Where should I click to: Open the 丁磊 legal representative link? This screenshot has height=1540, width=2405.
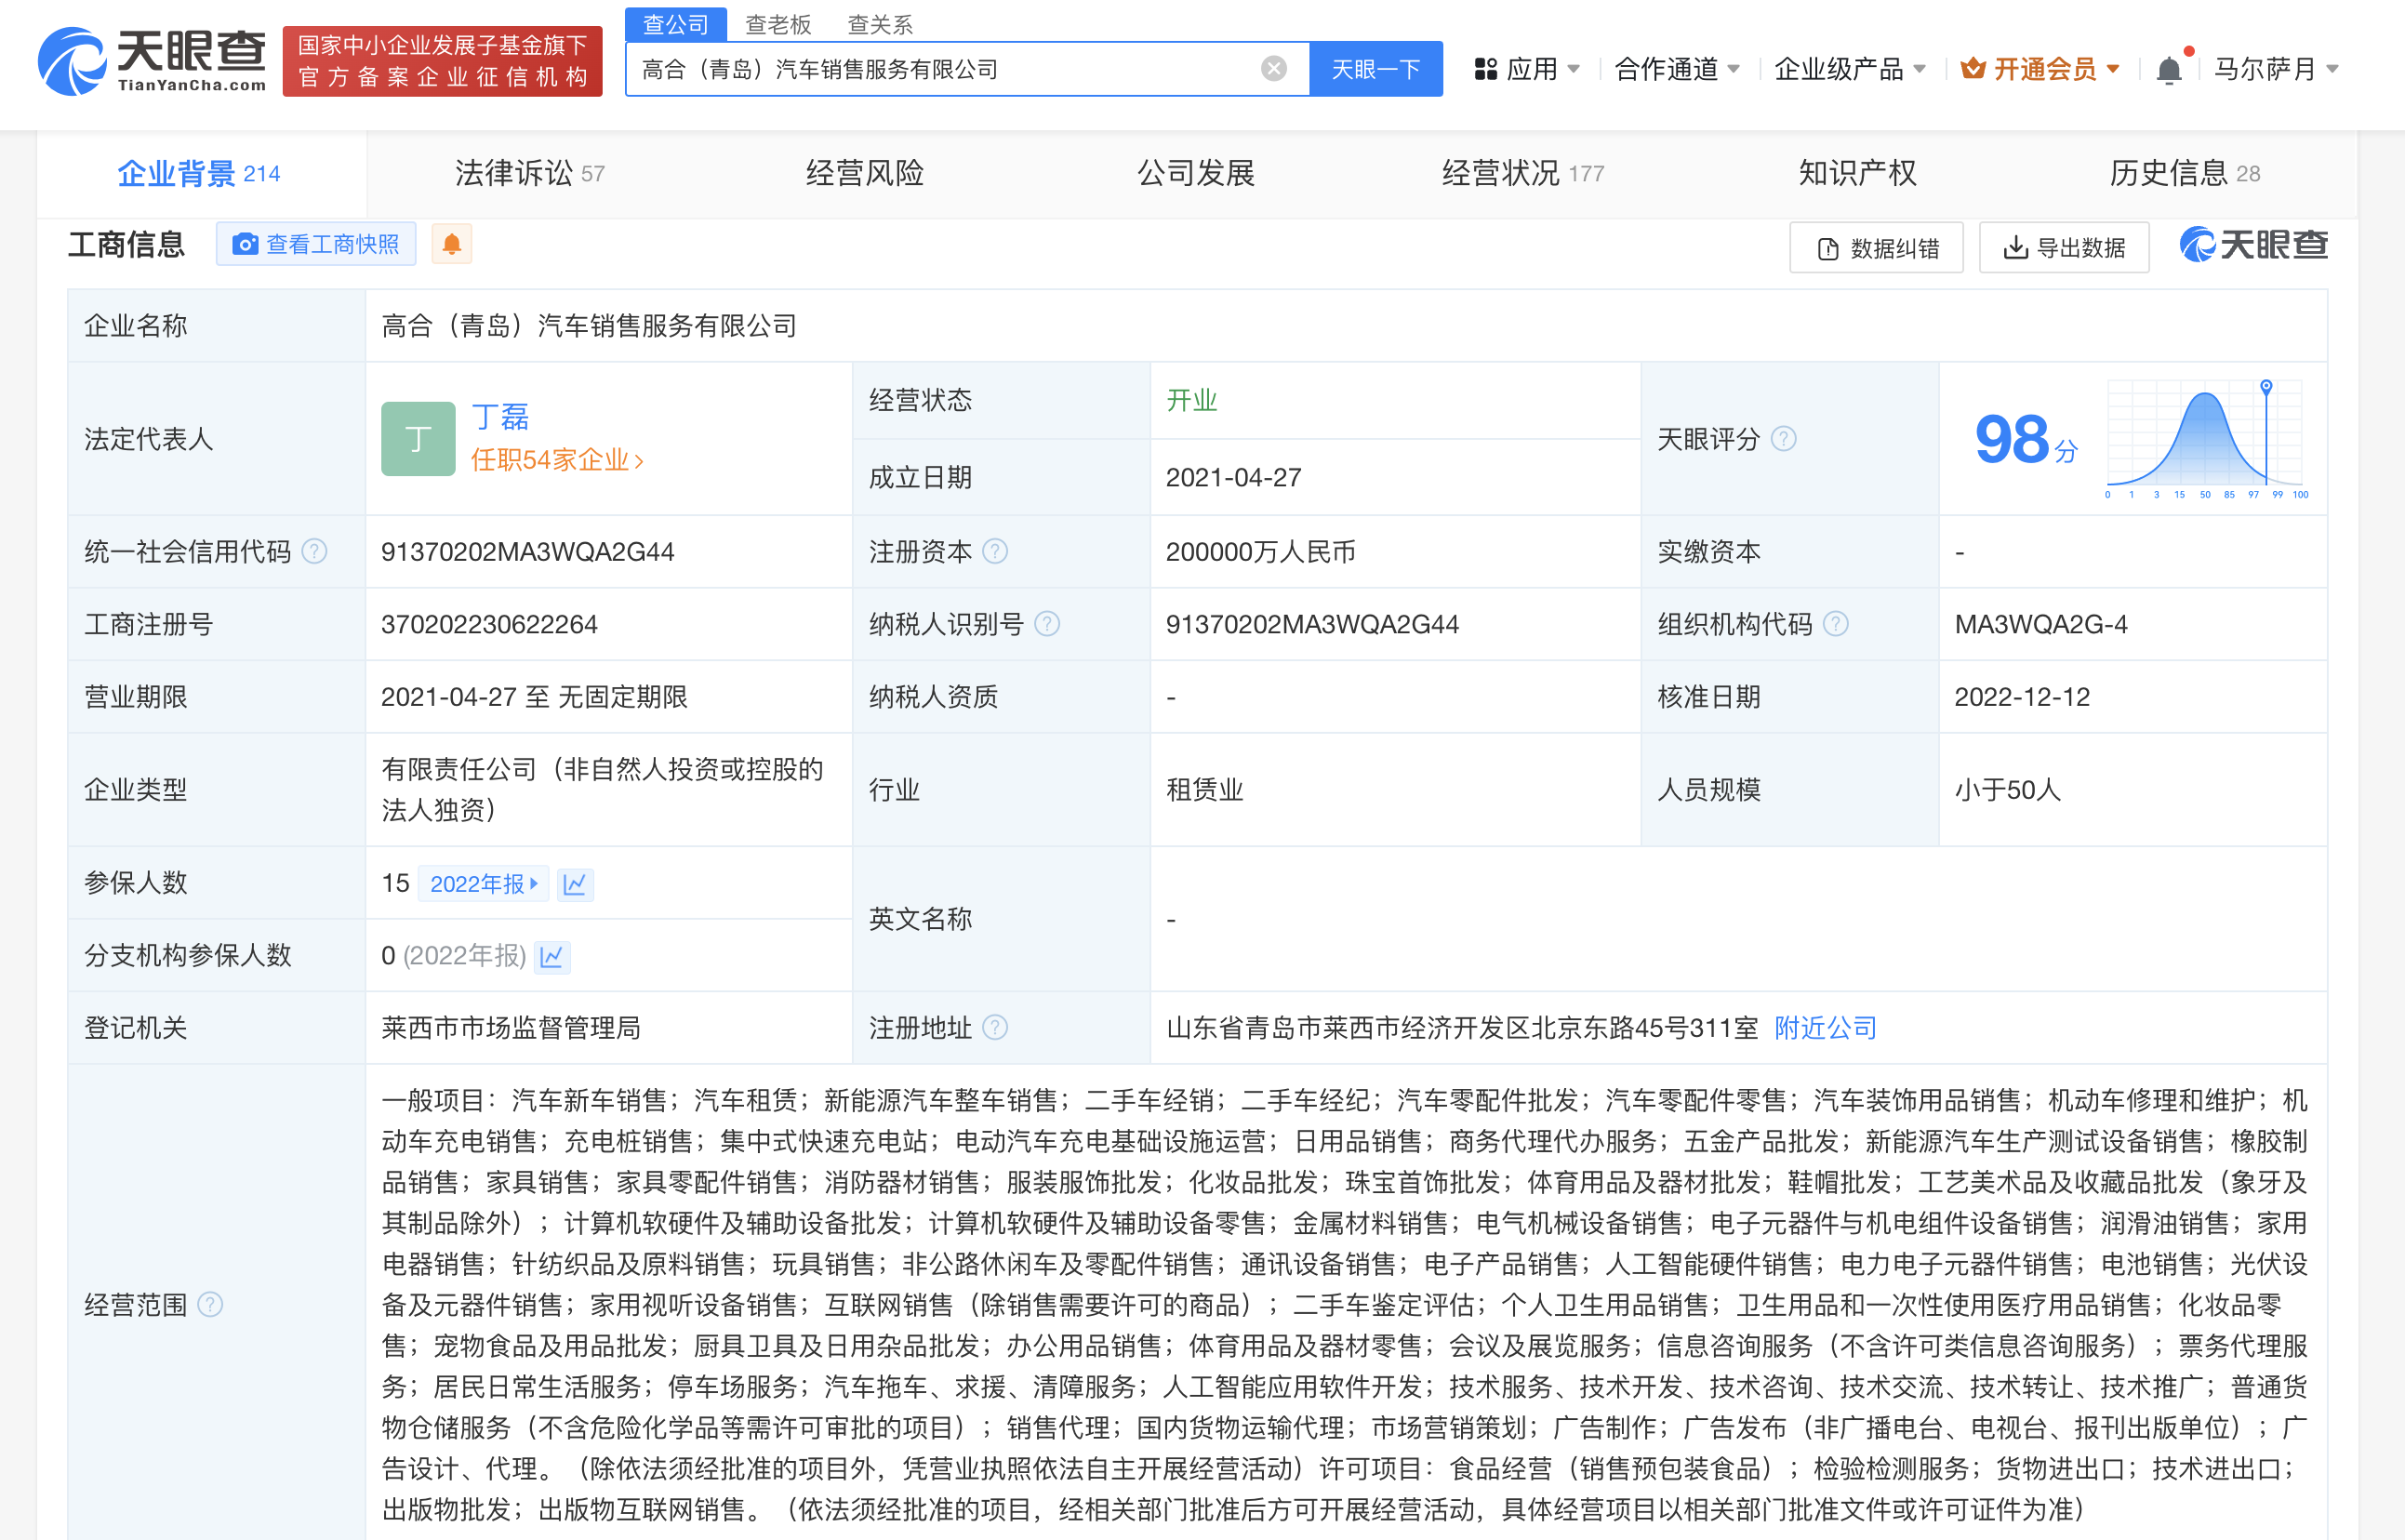(x=500, y=416)
